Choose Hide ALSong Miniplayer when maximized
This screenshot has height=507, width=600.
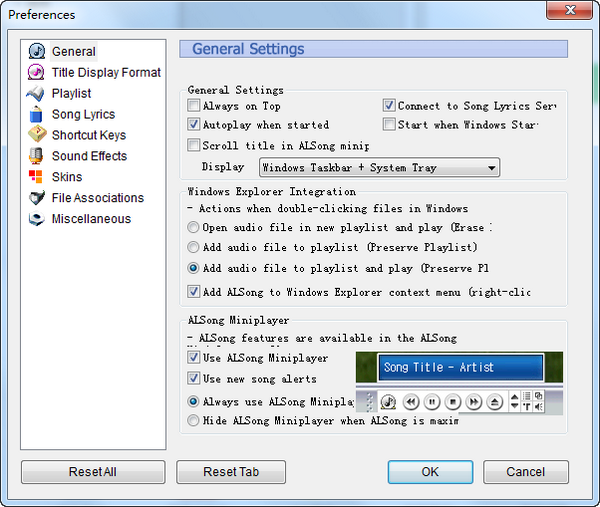[194, 421]
